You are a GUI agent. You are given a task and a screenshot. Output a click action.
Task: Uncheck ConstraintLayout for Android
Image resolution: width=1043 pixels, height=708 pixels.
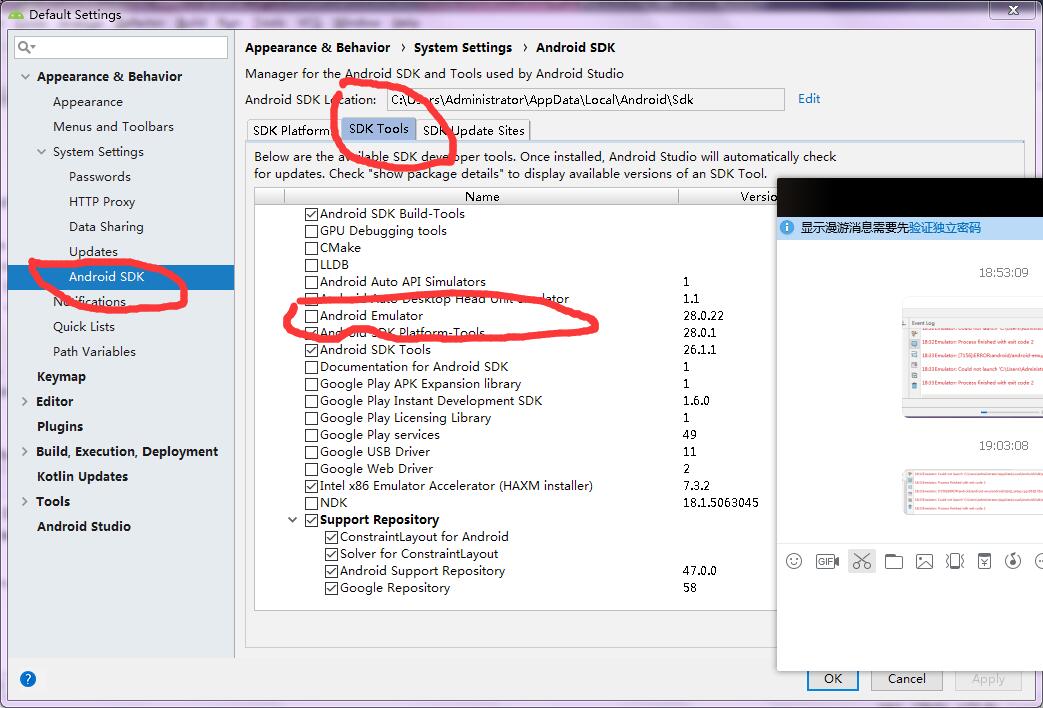[x=331, y=537]
